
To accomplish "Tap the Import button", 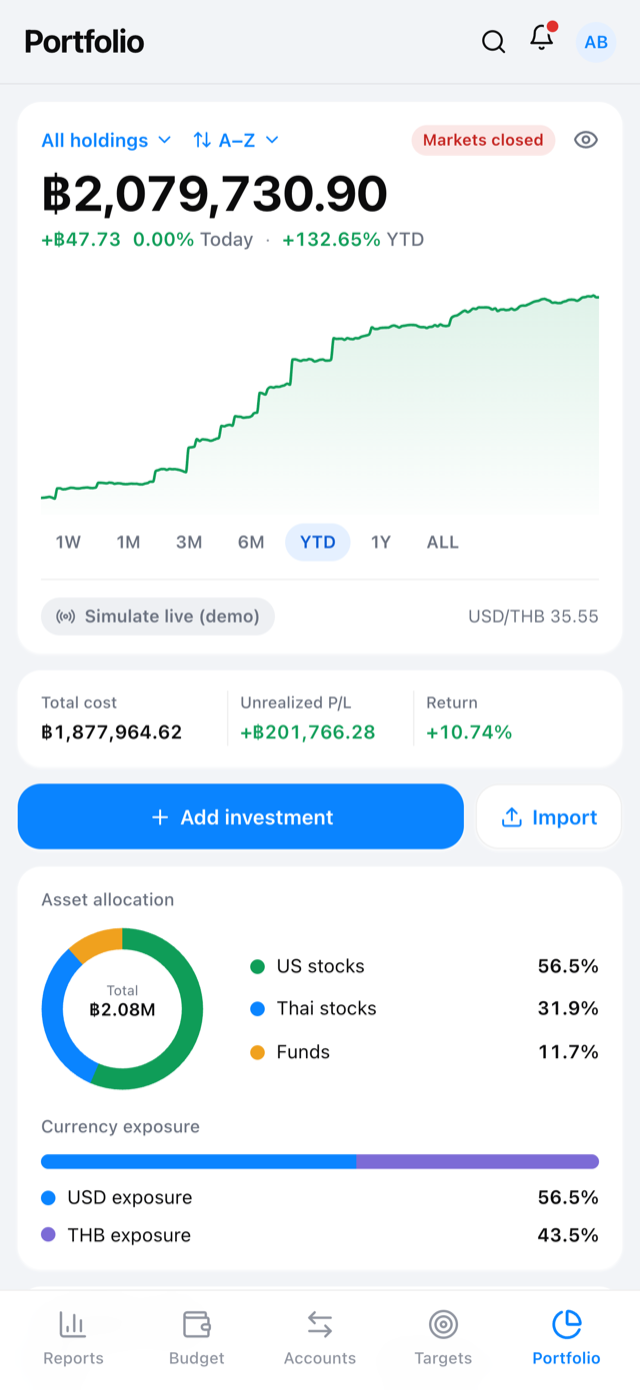I will (x=549, y=817).
